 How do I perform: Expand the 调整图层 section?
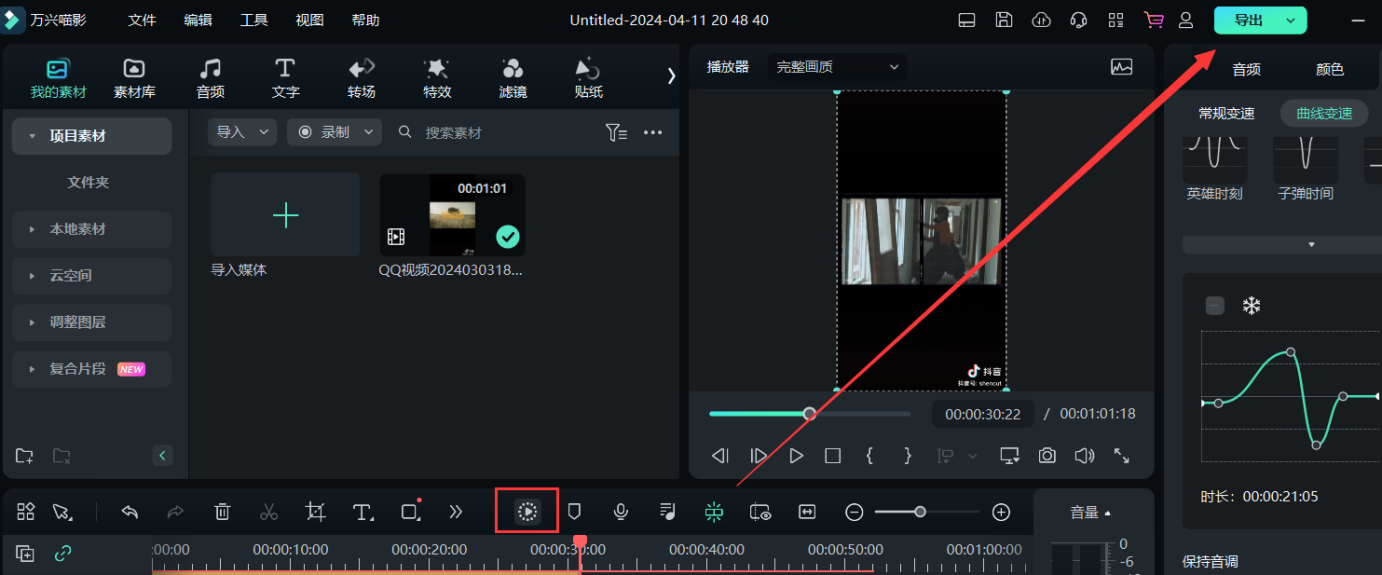point(32,322)
